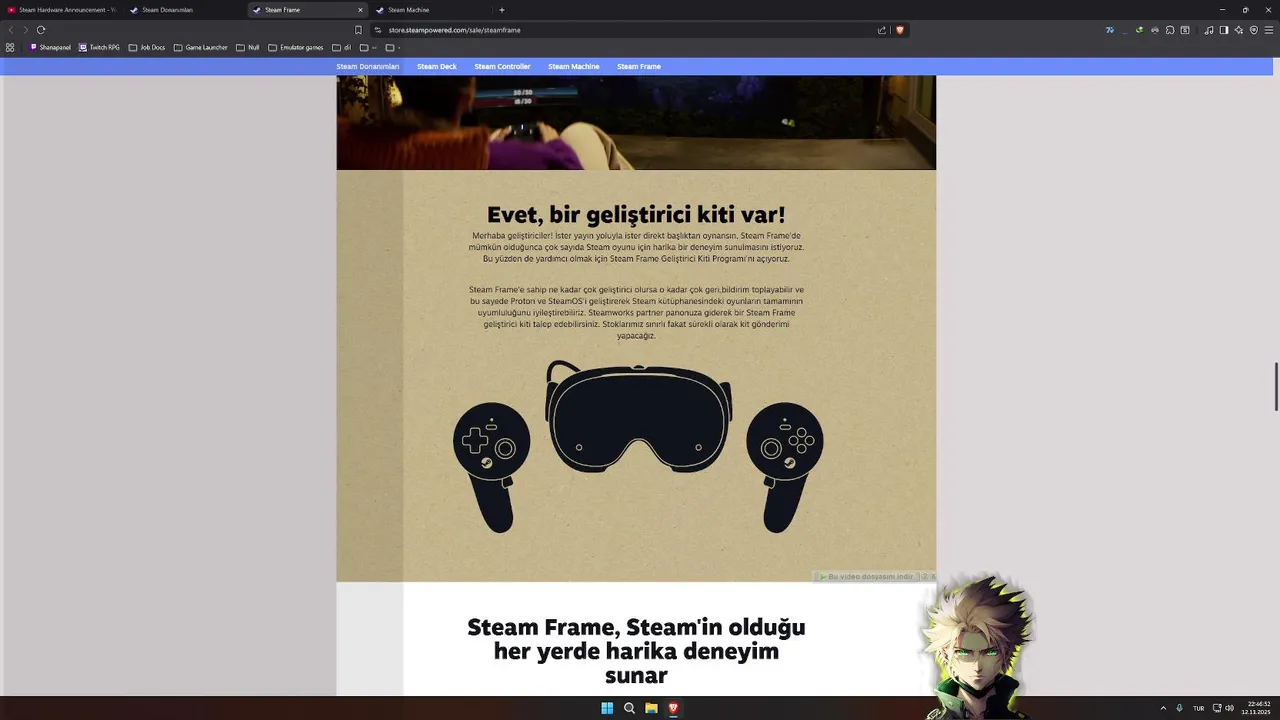Click the media playlist music note icon

coord(1209,30)
